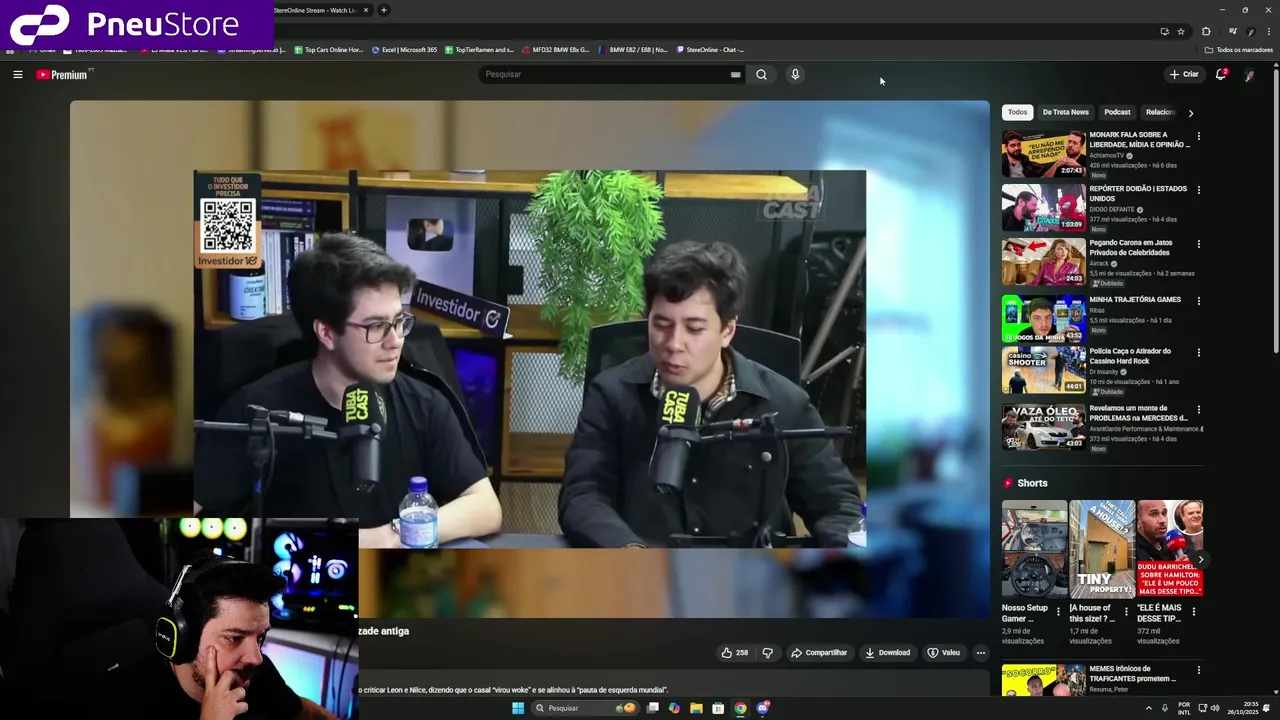Image resolution: width=1280 pixels, height=720 pixels.
Task: Open Chrome from the taskbar
Action: [740, 708]
